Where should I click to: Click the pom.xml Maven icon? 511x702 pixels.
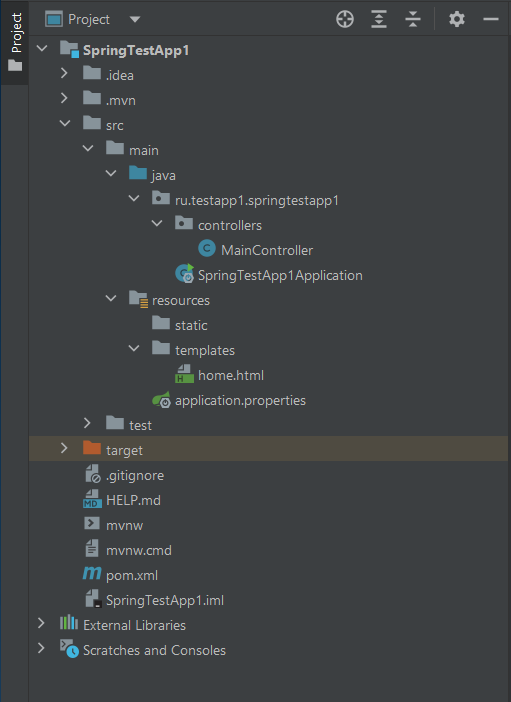point(92,574)
